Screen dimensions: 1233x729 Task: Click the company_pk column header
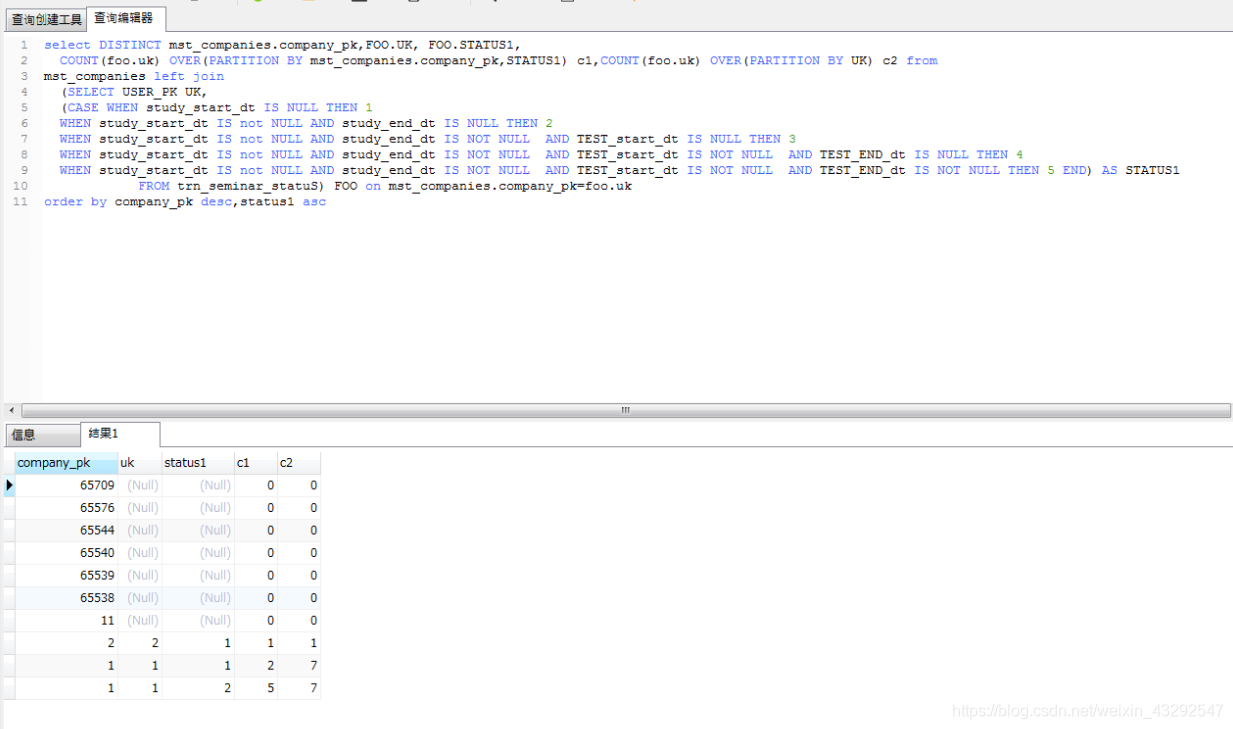click(x=67, y=463)
